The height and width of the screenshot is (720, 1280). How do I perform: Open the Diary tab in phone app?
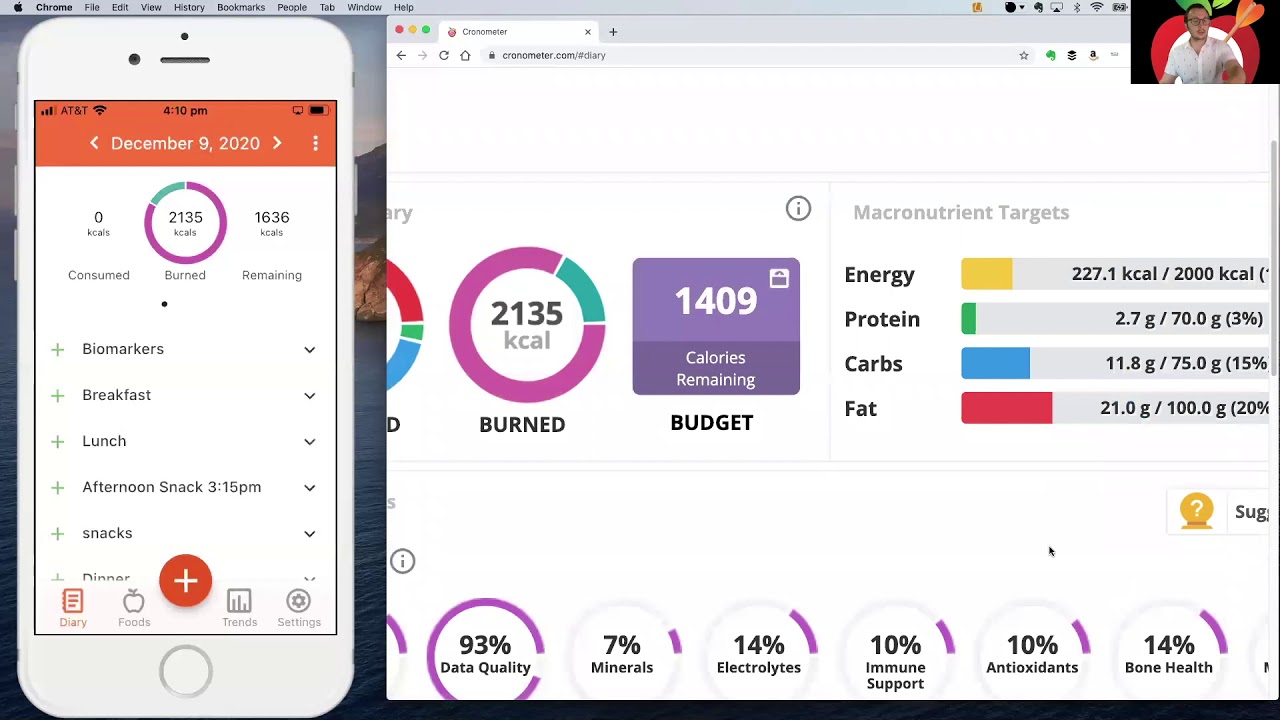tap(72, 608)
